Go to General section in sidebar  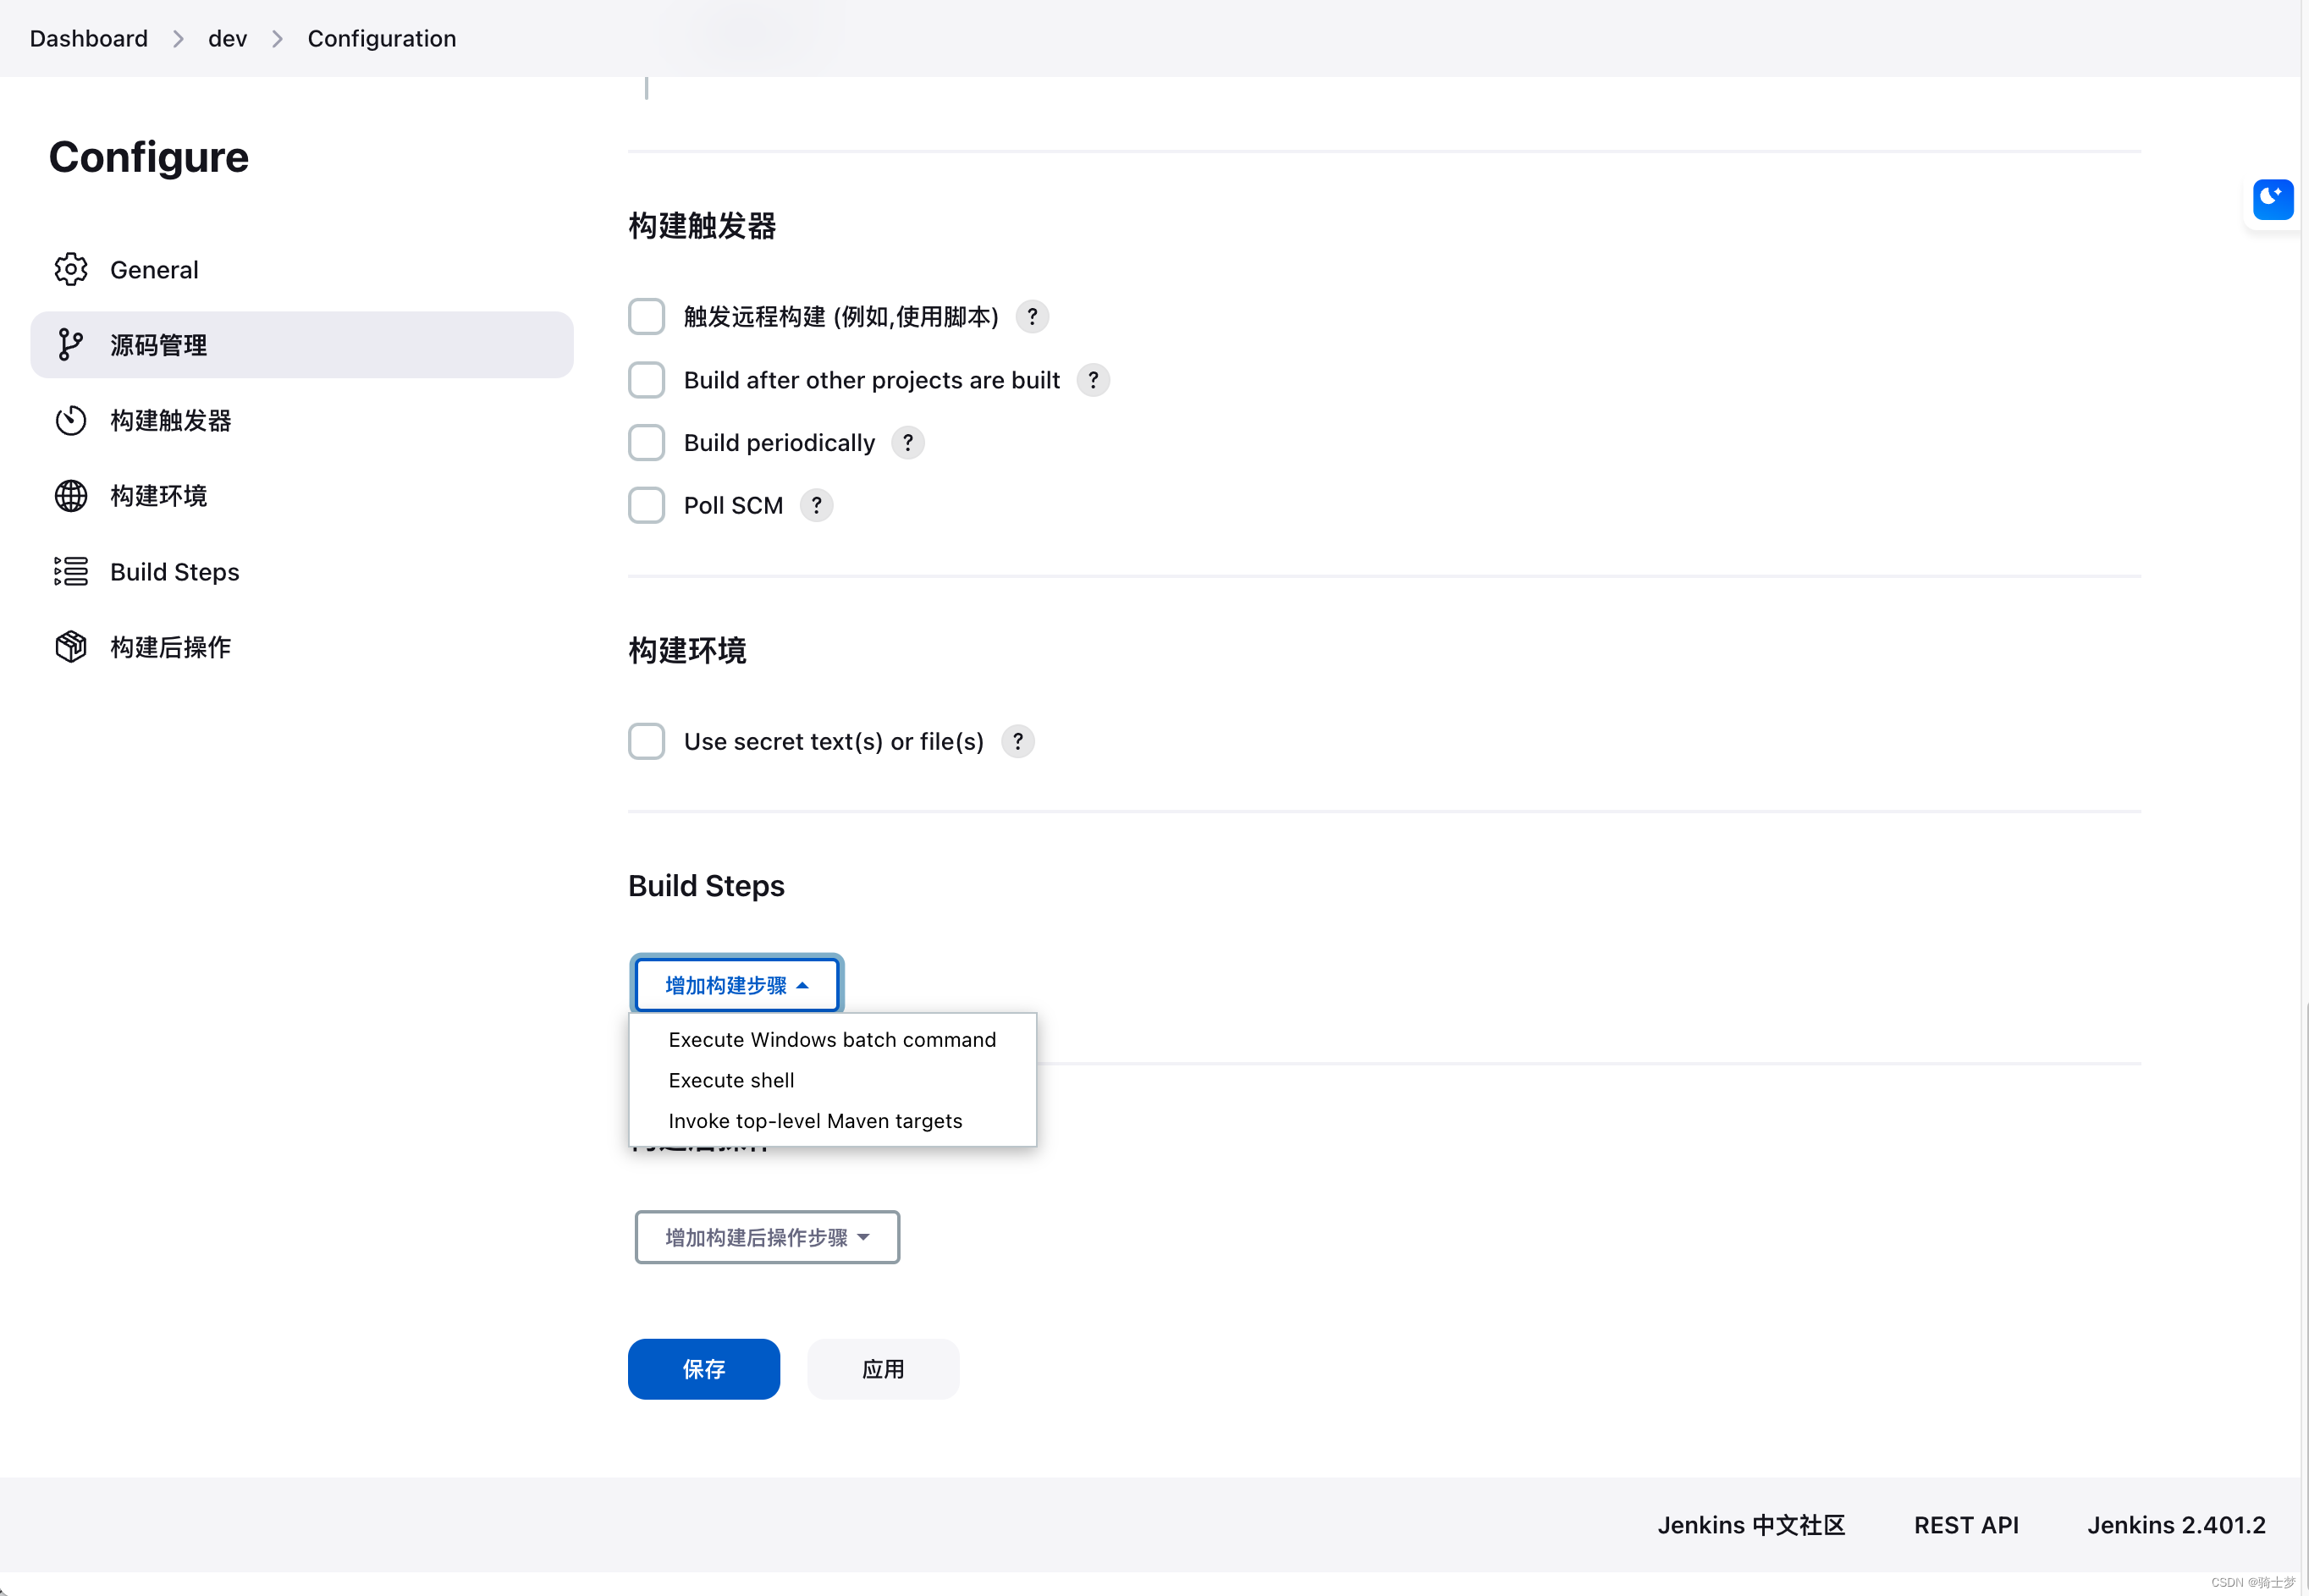pos(302,269)
